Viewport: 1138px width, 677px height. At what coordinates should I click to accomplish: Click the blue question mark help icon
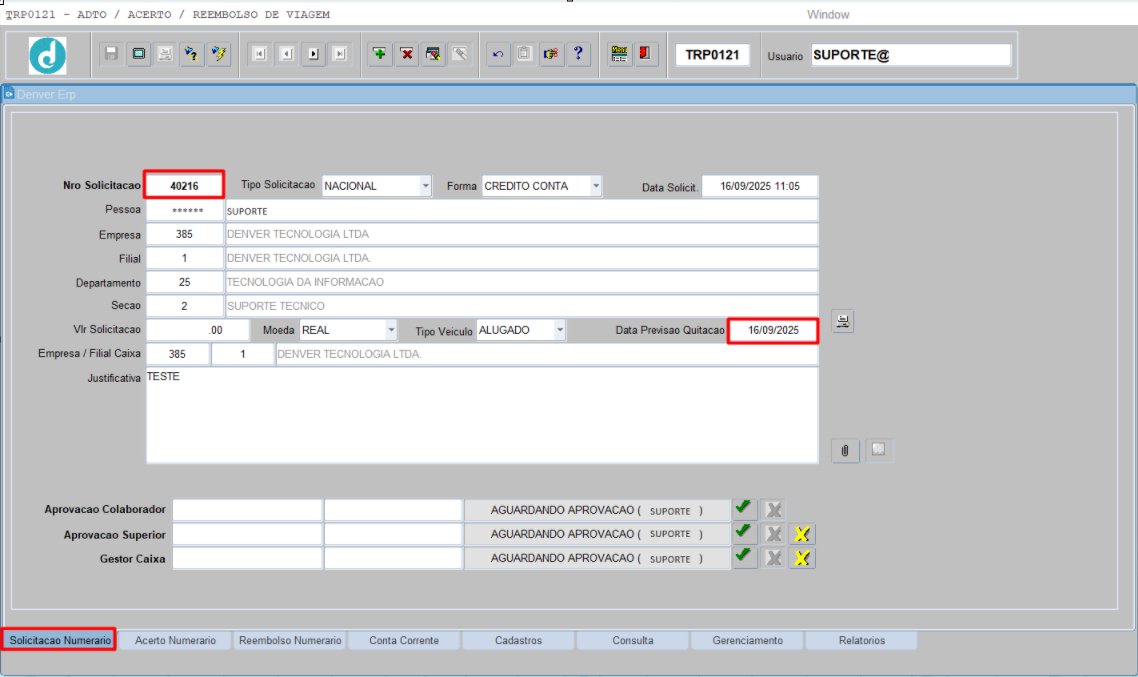coord(578,54)
